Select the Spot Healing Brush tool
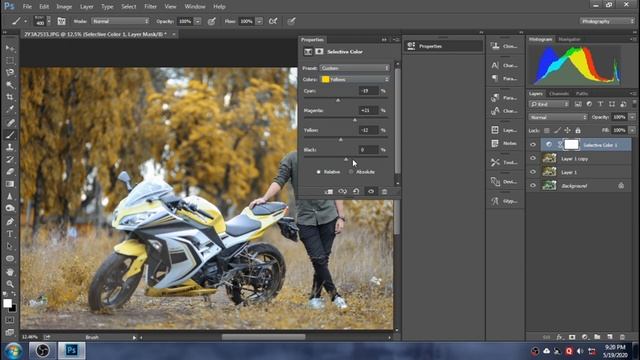Image resolution: width=640 pixels, height=360 pixels. point(10,122)
